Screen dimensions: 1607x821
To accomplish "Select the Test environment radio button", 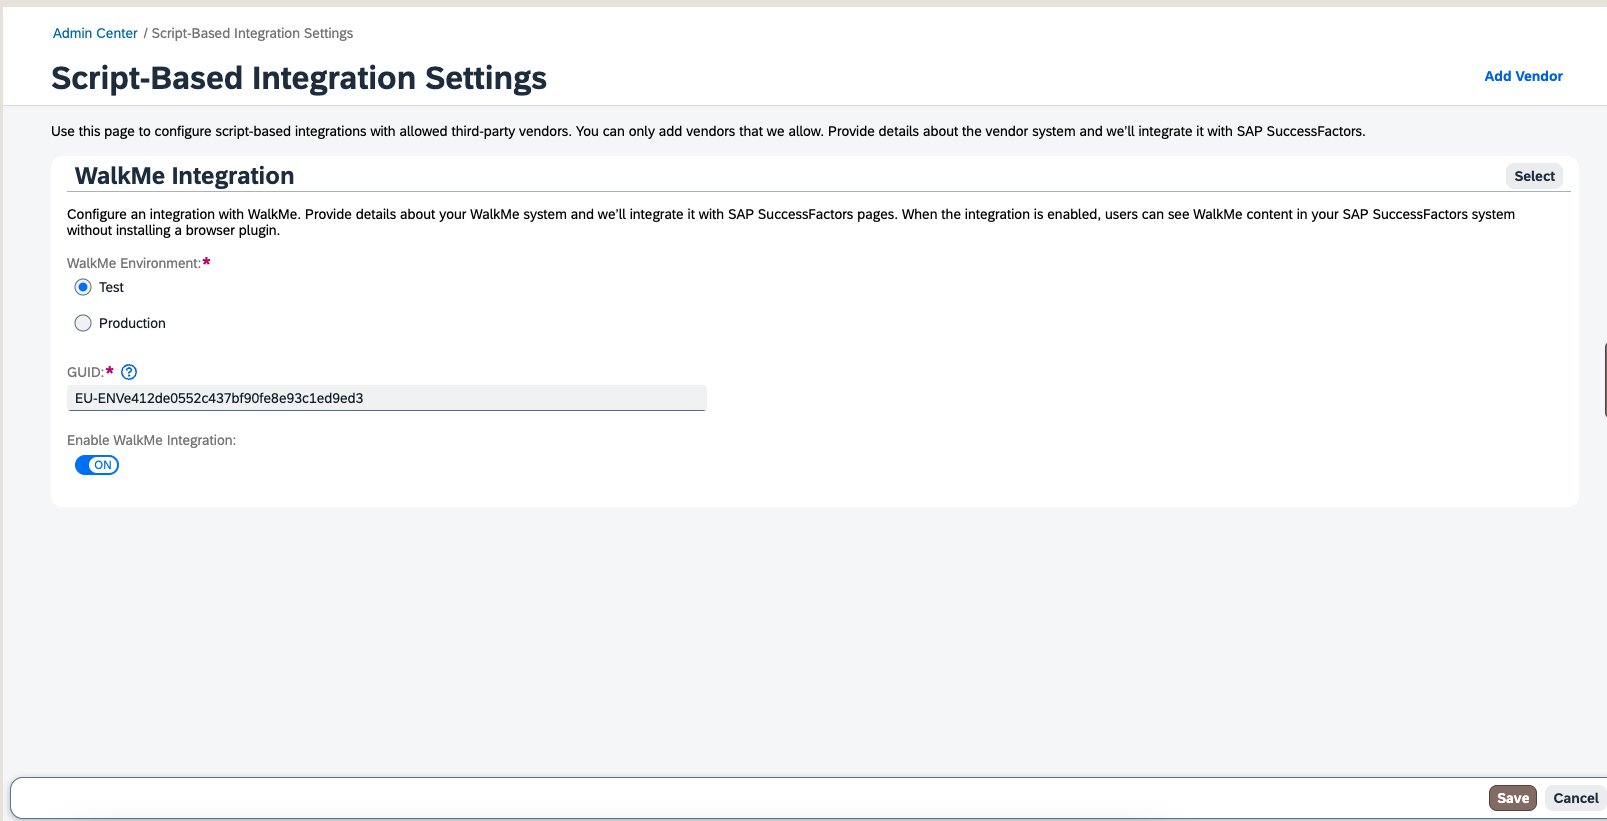I will (x=83, y=287).
